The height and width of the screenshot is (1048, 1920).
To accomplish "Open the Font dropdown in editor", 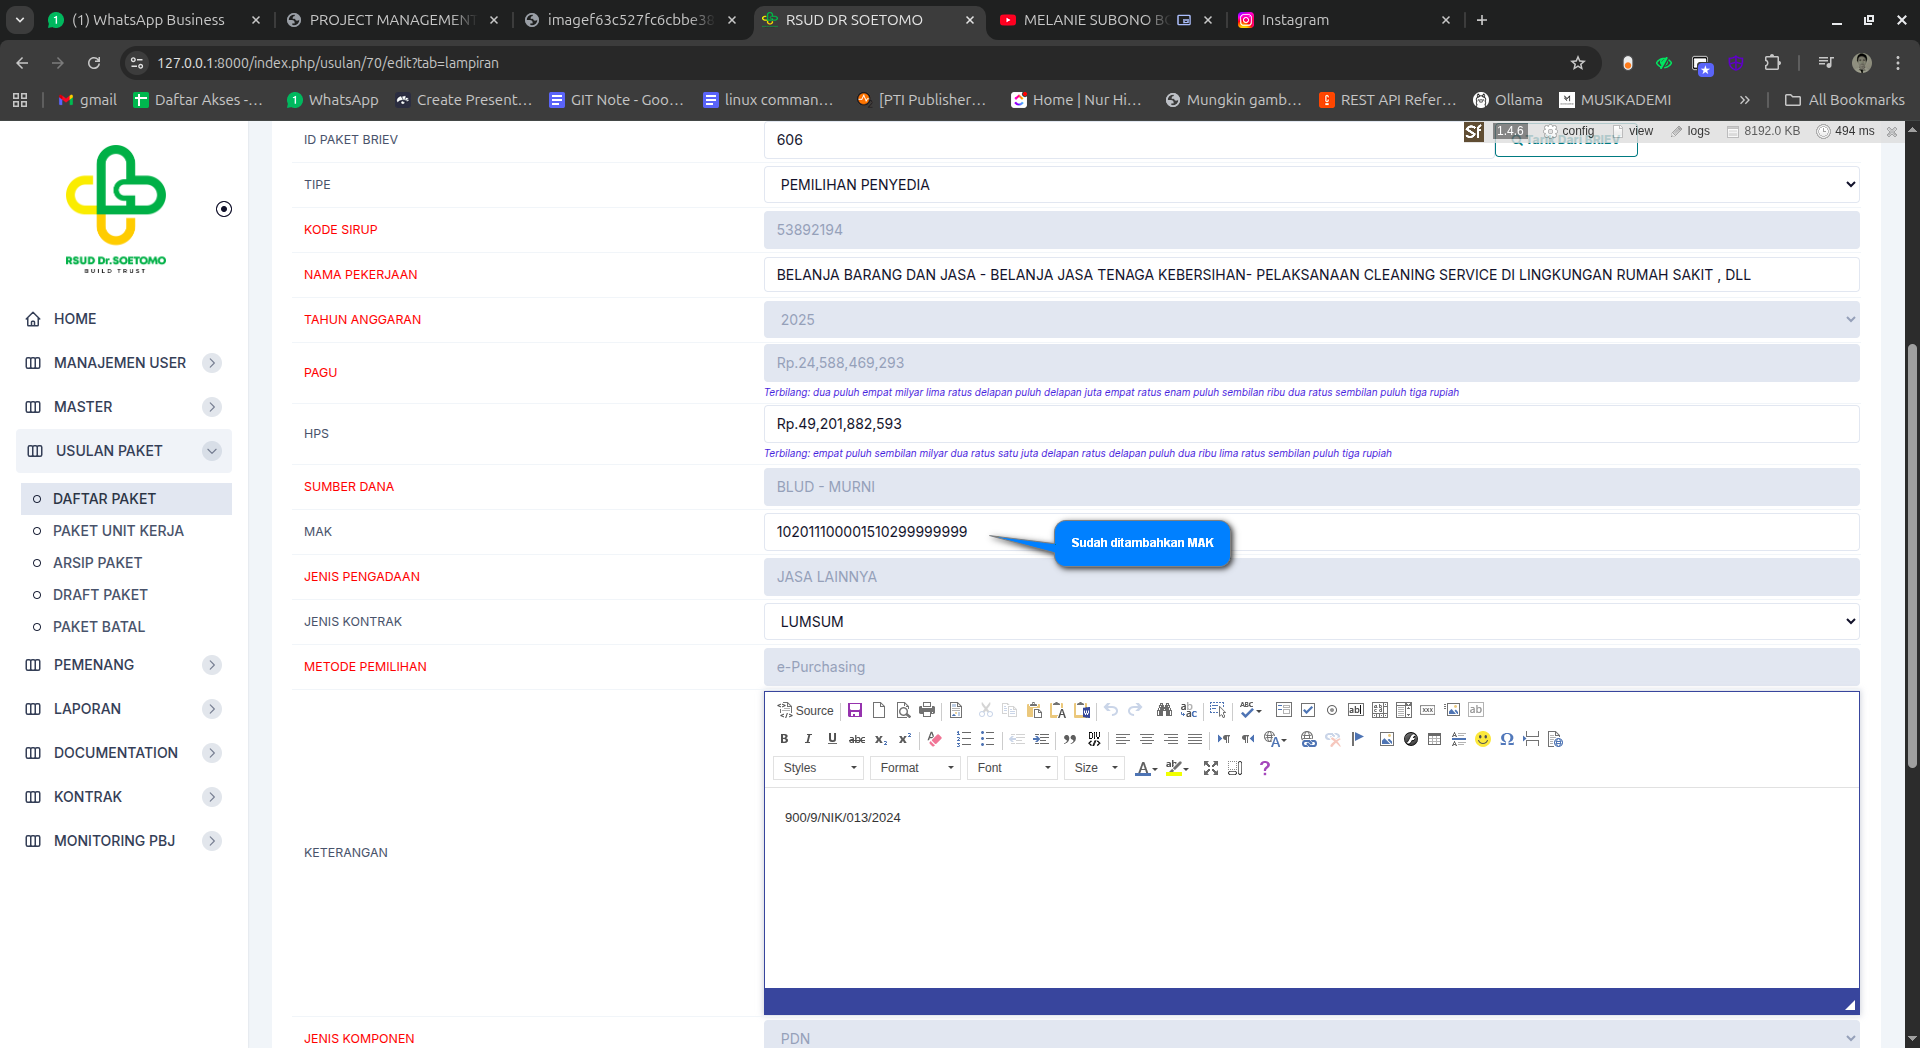I will pyautogui.click(x=1013, y=768).
